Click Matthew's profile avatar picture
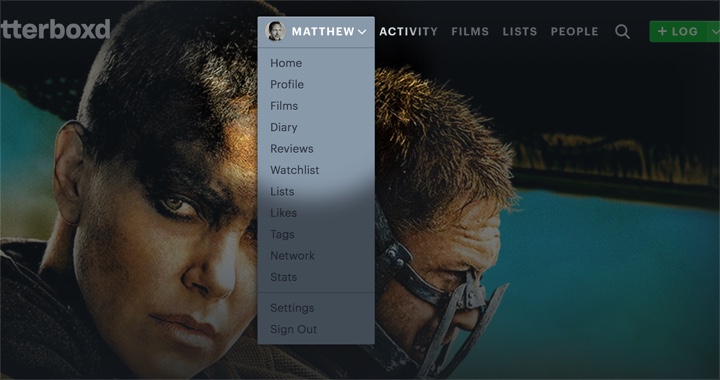The height and width of the screenshot is (380, 720). point(276,31)
